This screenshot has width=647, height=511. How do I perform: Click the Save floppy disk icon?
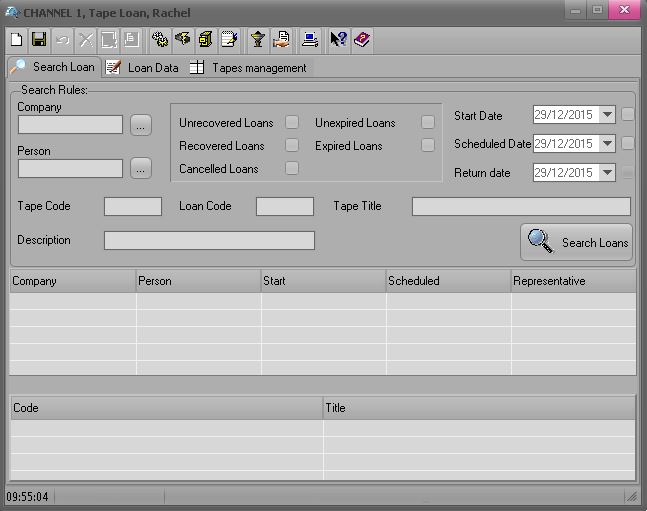[x=39, y=40]
